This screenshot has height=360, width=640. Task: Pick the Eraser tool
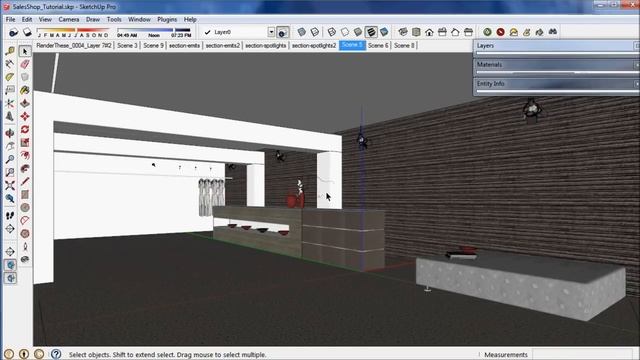25,64
